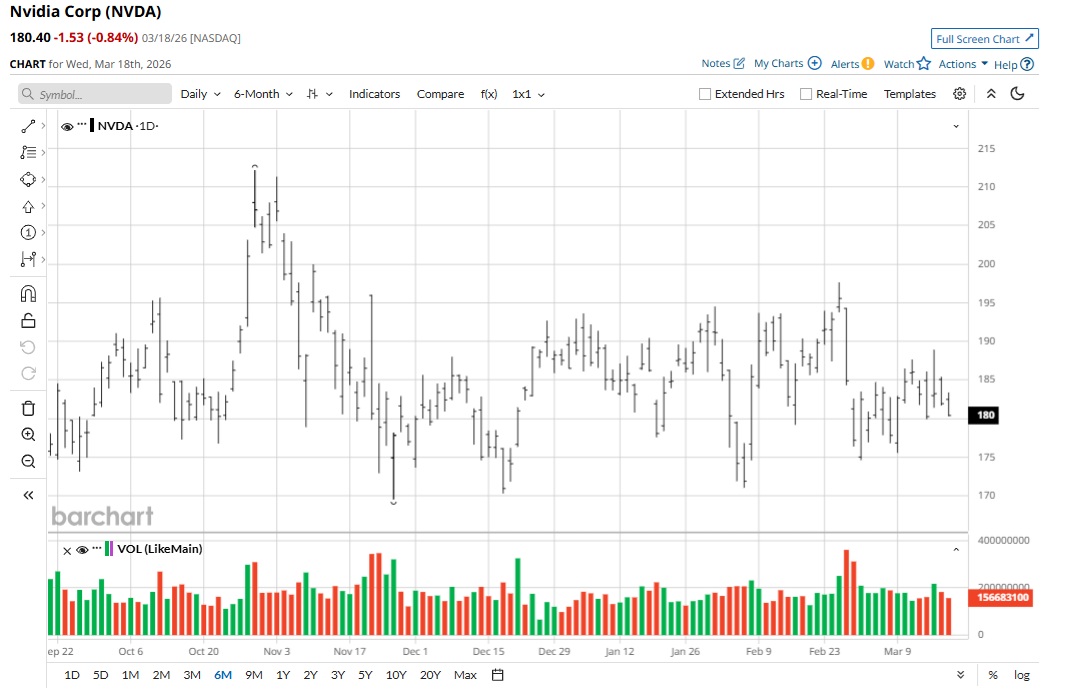
Task: Open the Fibonacci/list annotation tool
Action: click(28, 153)
